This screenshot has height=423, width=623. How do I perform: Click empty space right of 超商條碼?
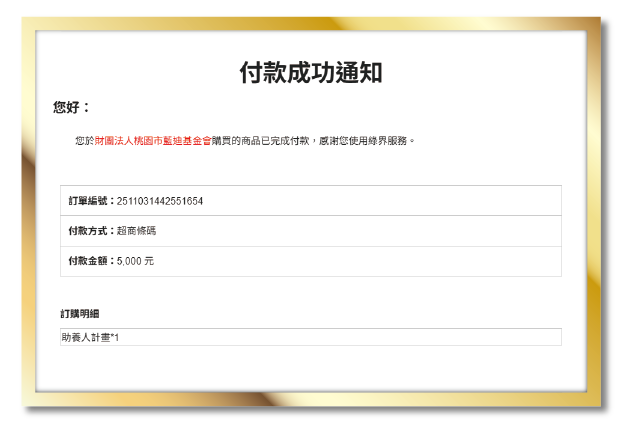pos(400,231)
